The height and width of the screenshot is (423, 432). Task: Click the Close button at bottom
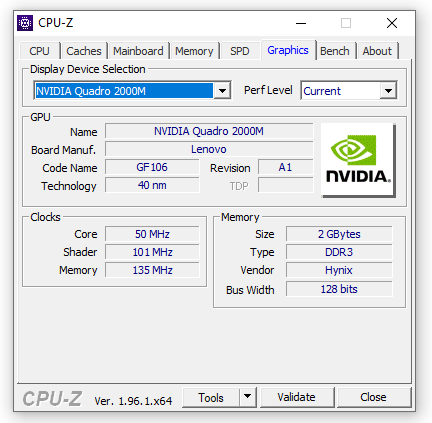(373, 397)
